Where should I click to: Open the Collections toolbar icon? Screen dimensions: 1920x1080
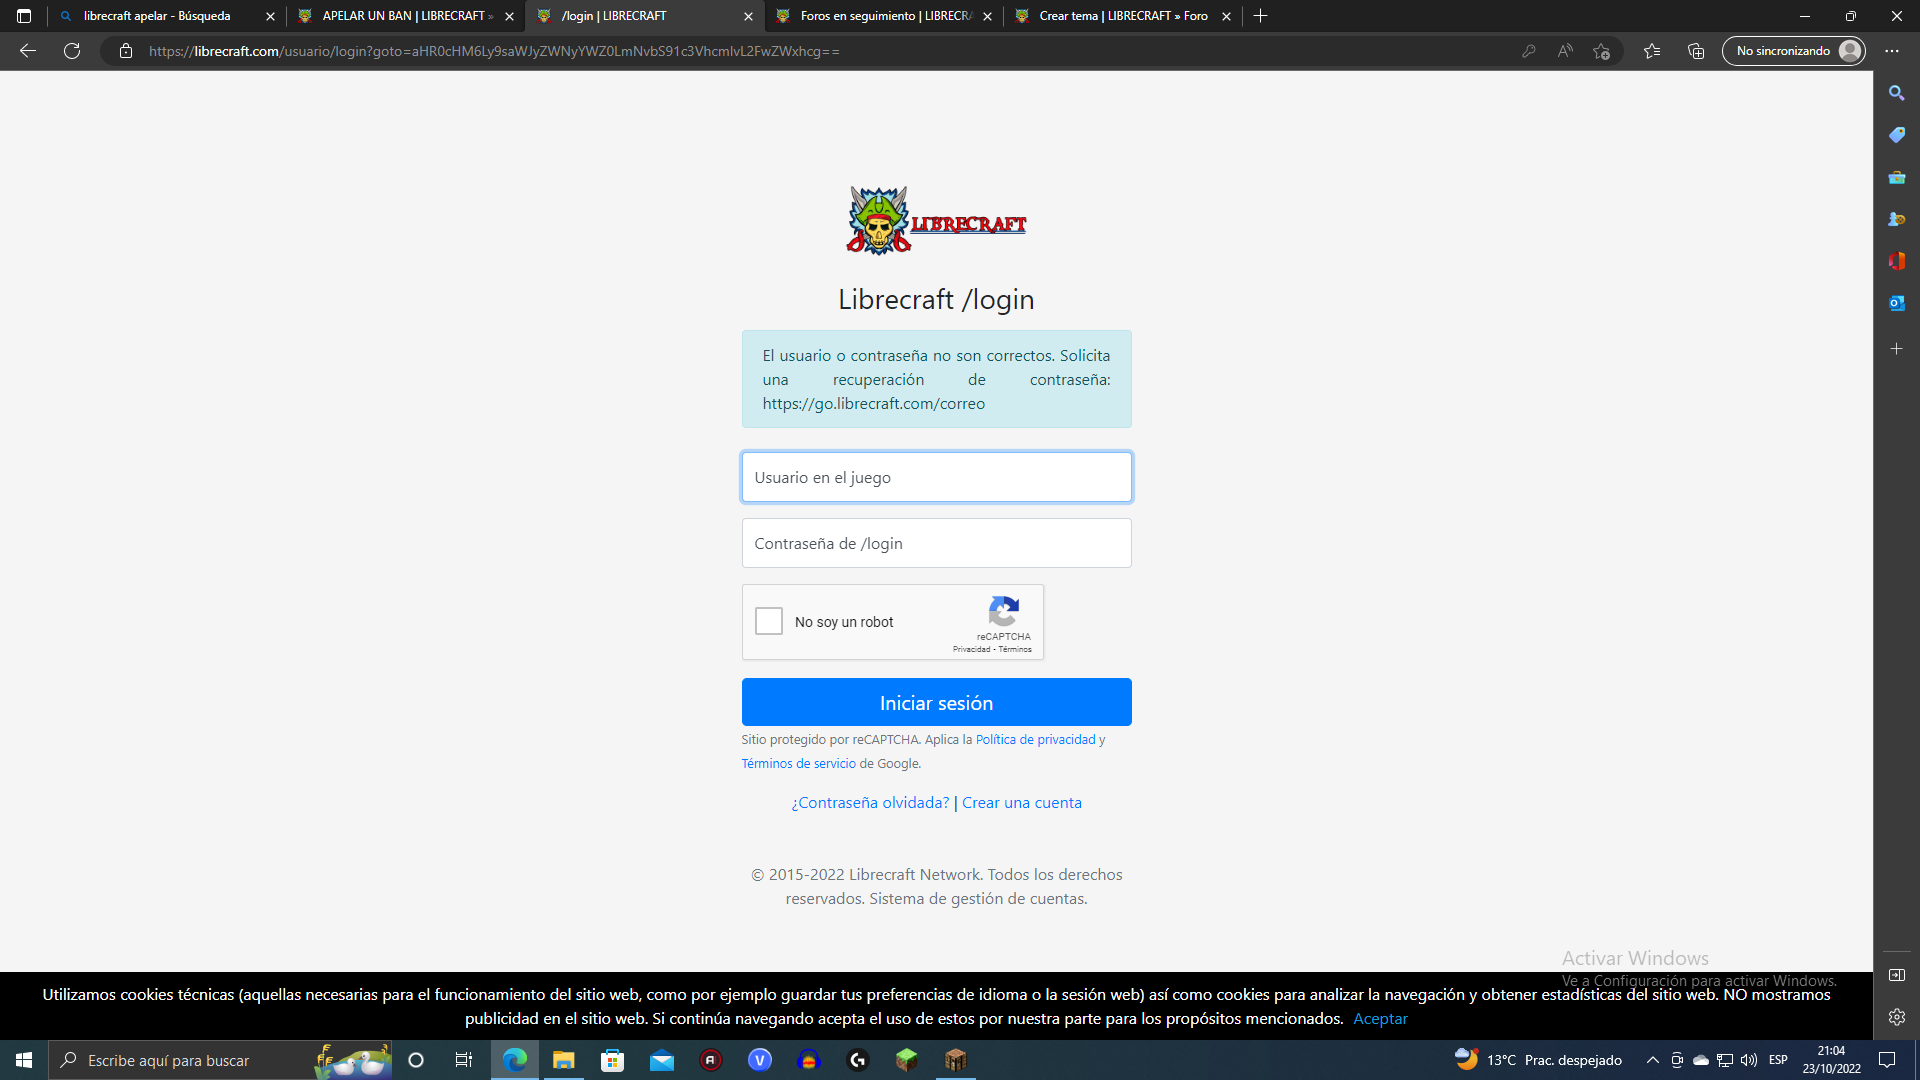[x=1696, y=51]
